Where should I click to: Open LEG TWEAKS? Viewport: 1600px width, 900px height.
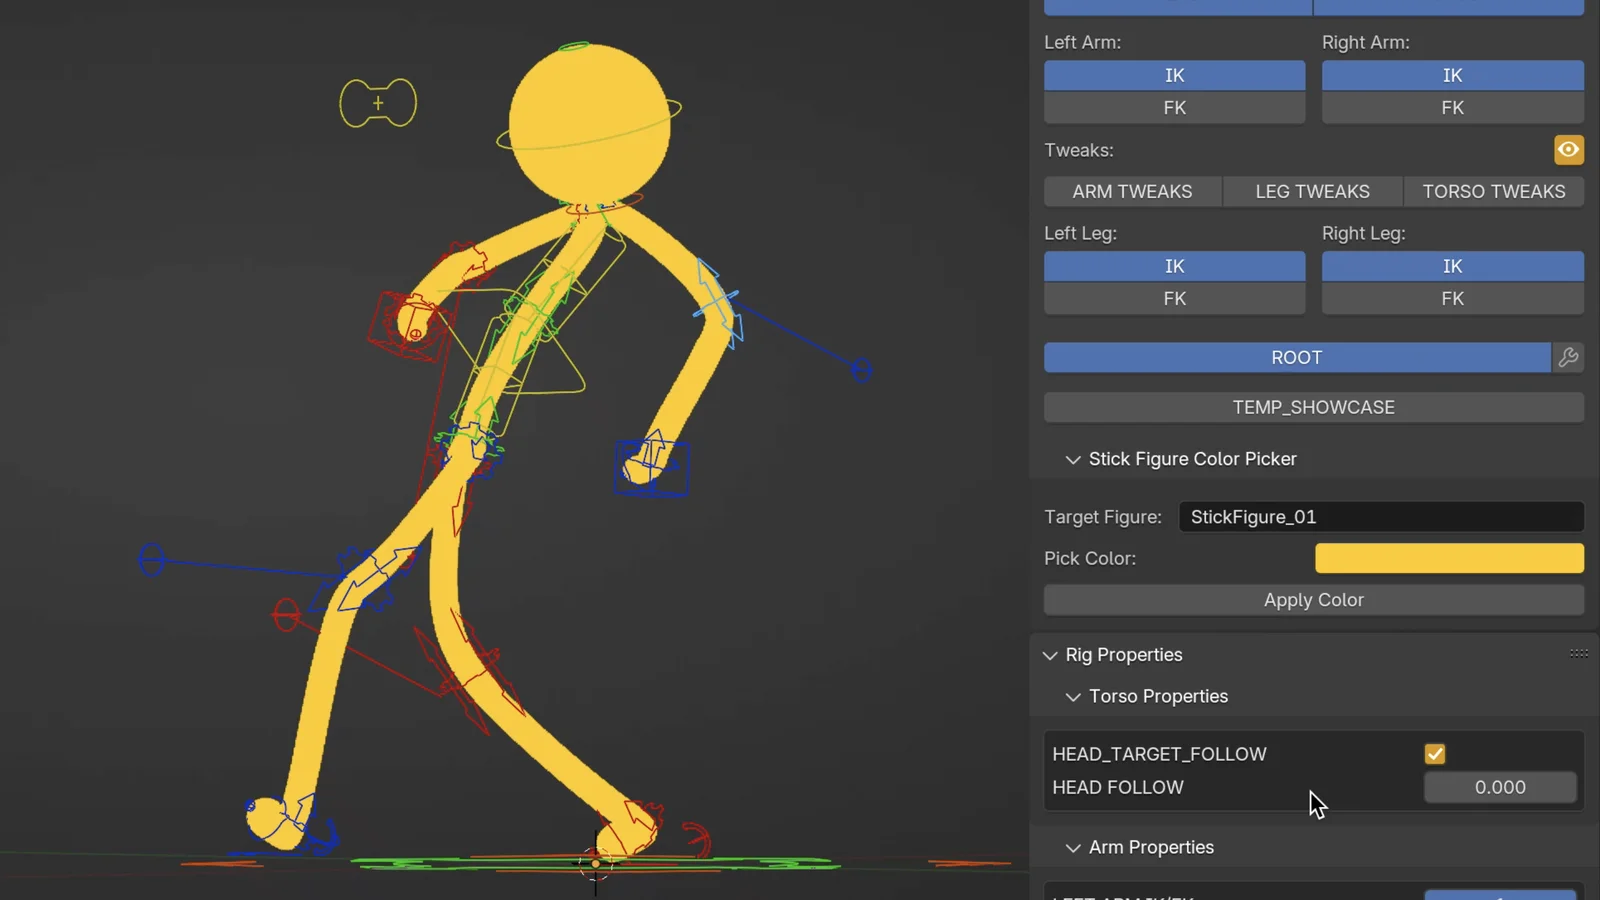pos(1312,191)
